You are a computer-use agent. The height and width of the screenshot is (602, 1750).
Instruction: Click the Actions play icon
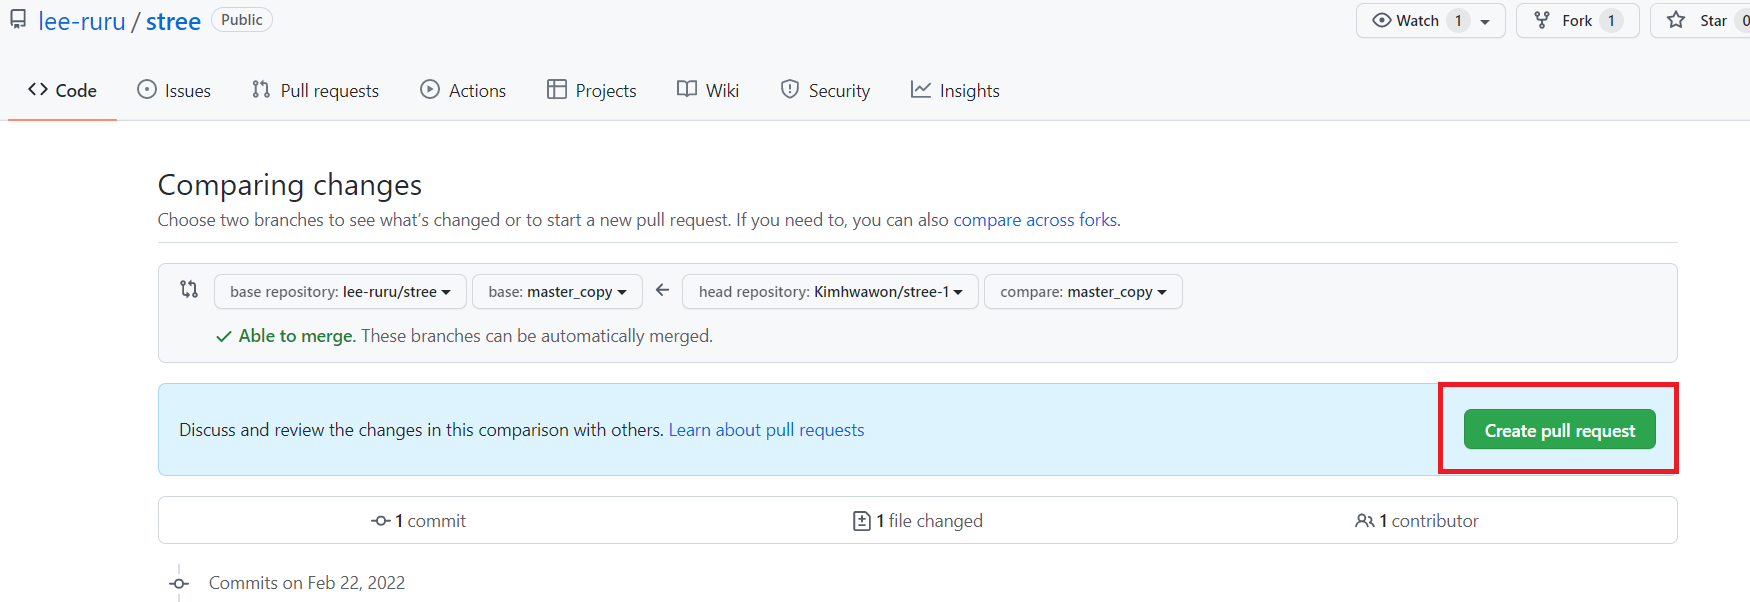(x=430, y=89)
